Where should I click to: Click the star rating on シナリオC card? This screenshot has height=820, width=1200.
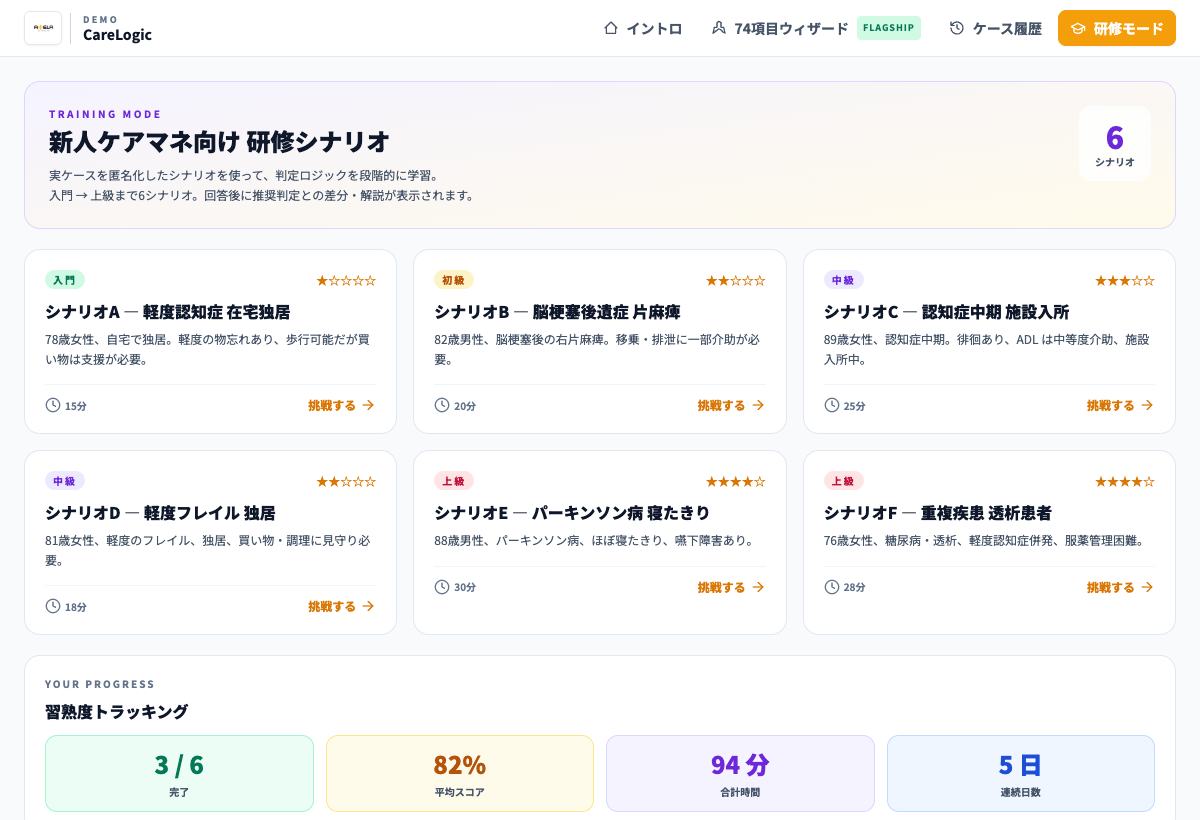1125,280
